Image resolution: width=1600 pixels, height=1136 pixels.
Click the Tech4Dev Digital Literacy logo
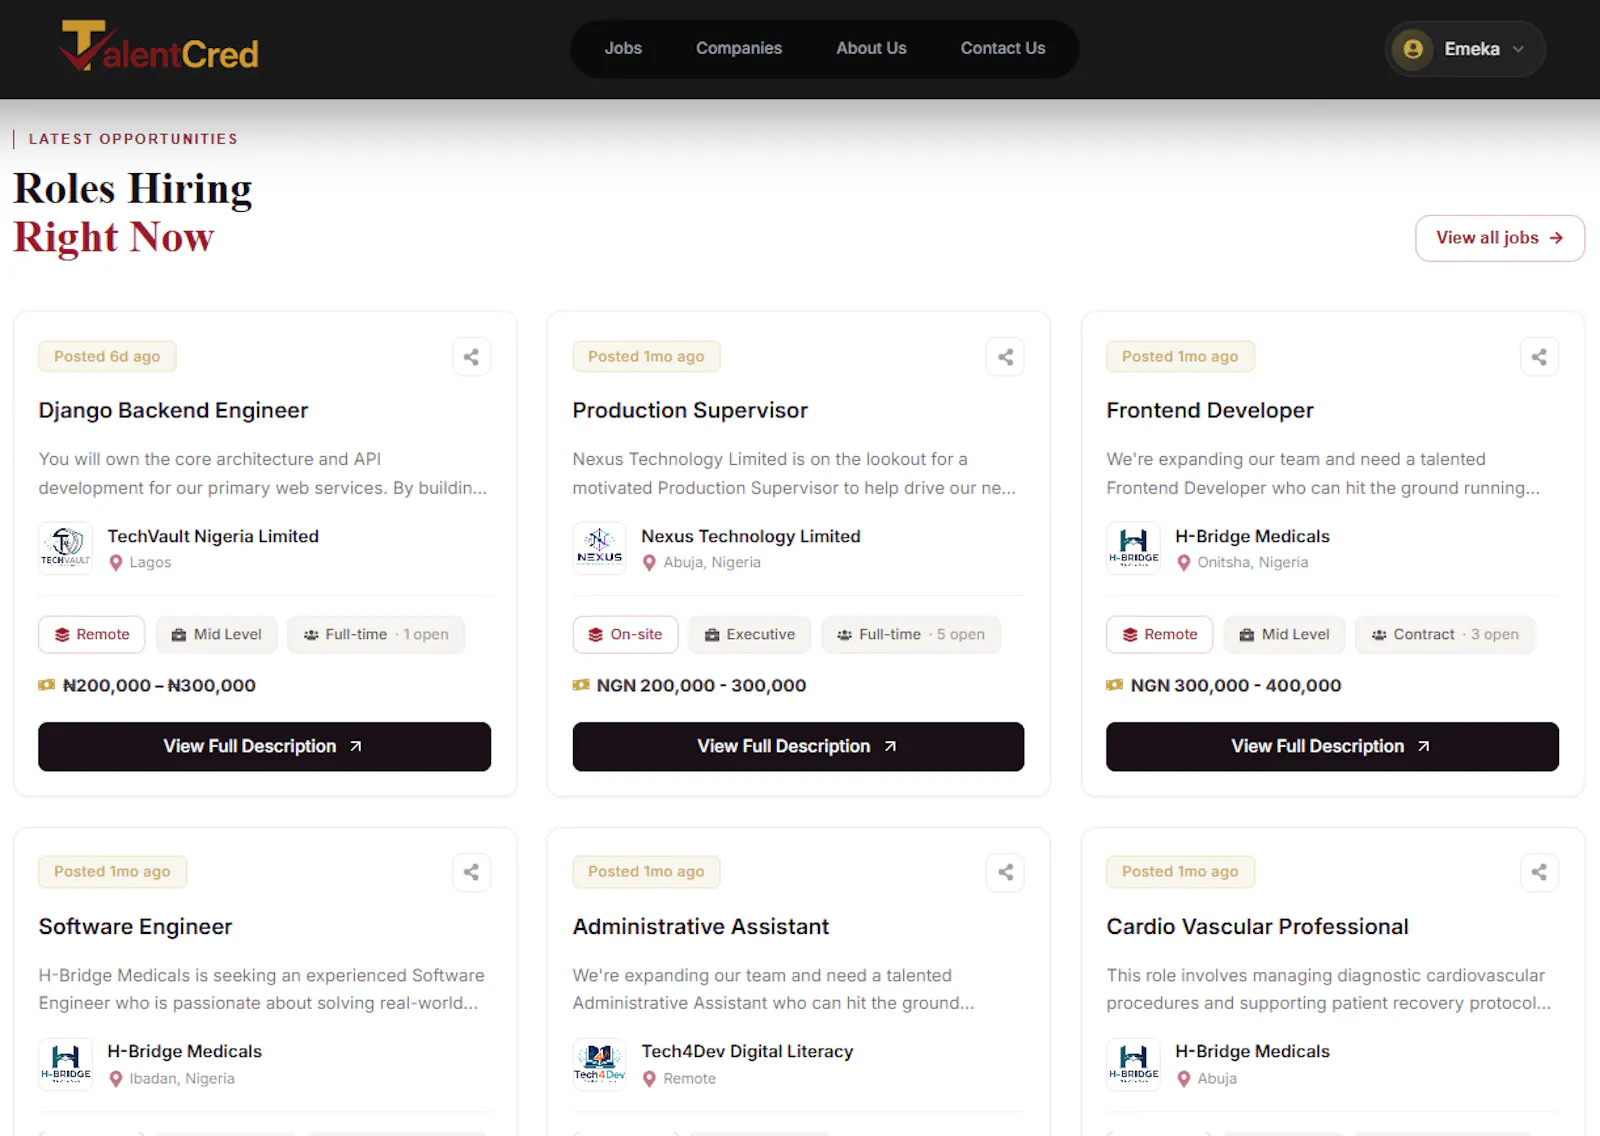pos(600,1064)
